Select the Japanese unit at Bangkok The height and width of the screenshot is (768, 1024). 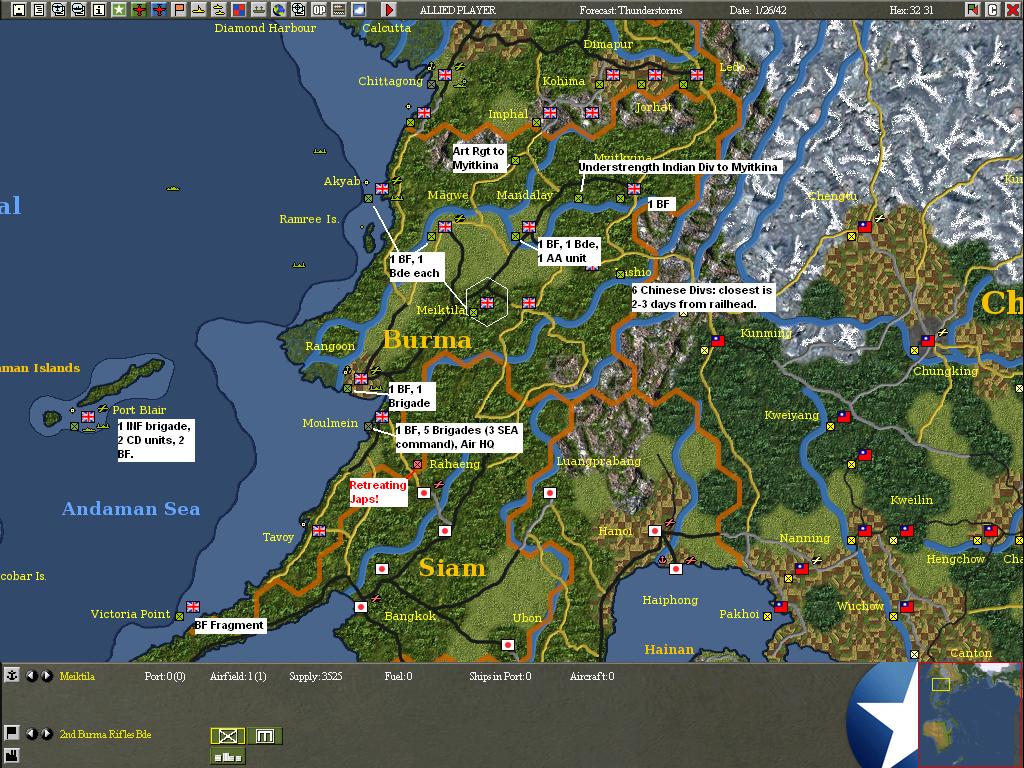pyautogui.click(x=360, y=607)
